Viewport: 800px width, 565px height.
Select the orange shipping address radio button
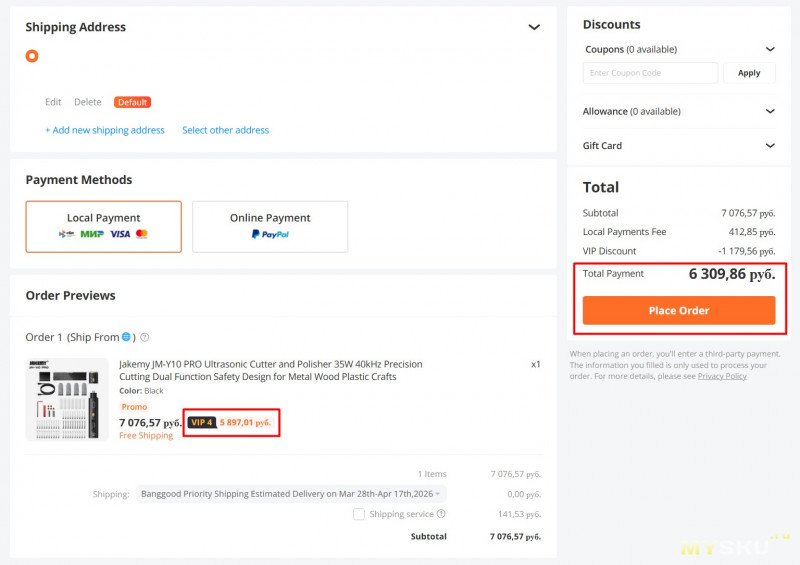pos(32,56)
